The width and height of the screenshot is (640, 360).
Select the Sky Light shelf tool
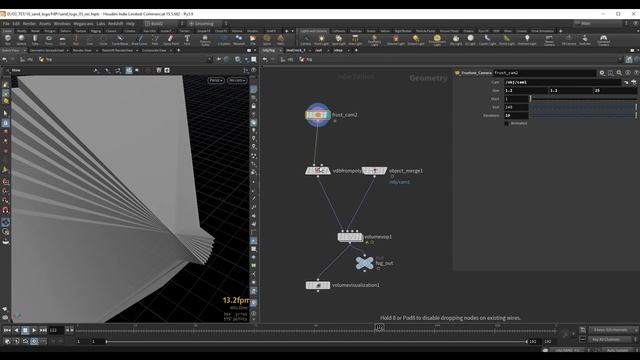tap(456, 40)
